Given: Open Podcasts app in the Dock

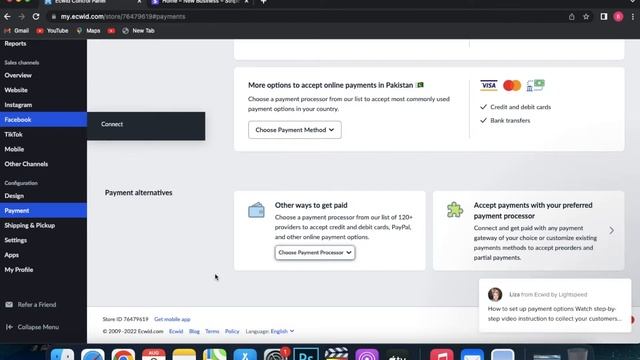Looking at the screenshot, I should (367, 355).
